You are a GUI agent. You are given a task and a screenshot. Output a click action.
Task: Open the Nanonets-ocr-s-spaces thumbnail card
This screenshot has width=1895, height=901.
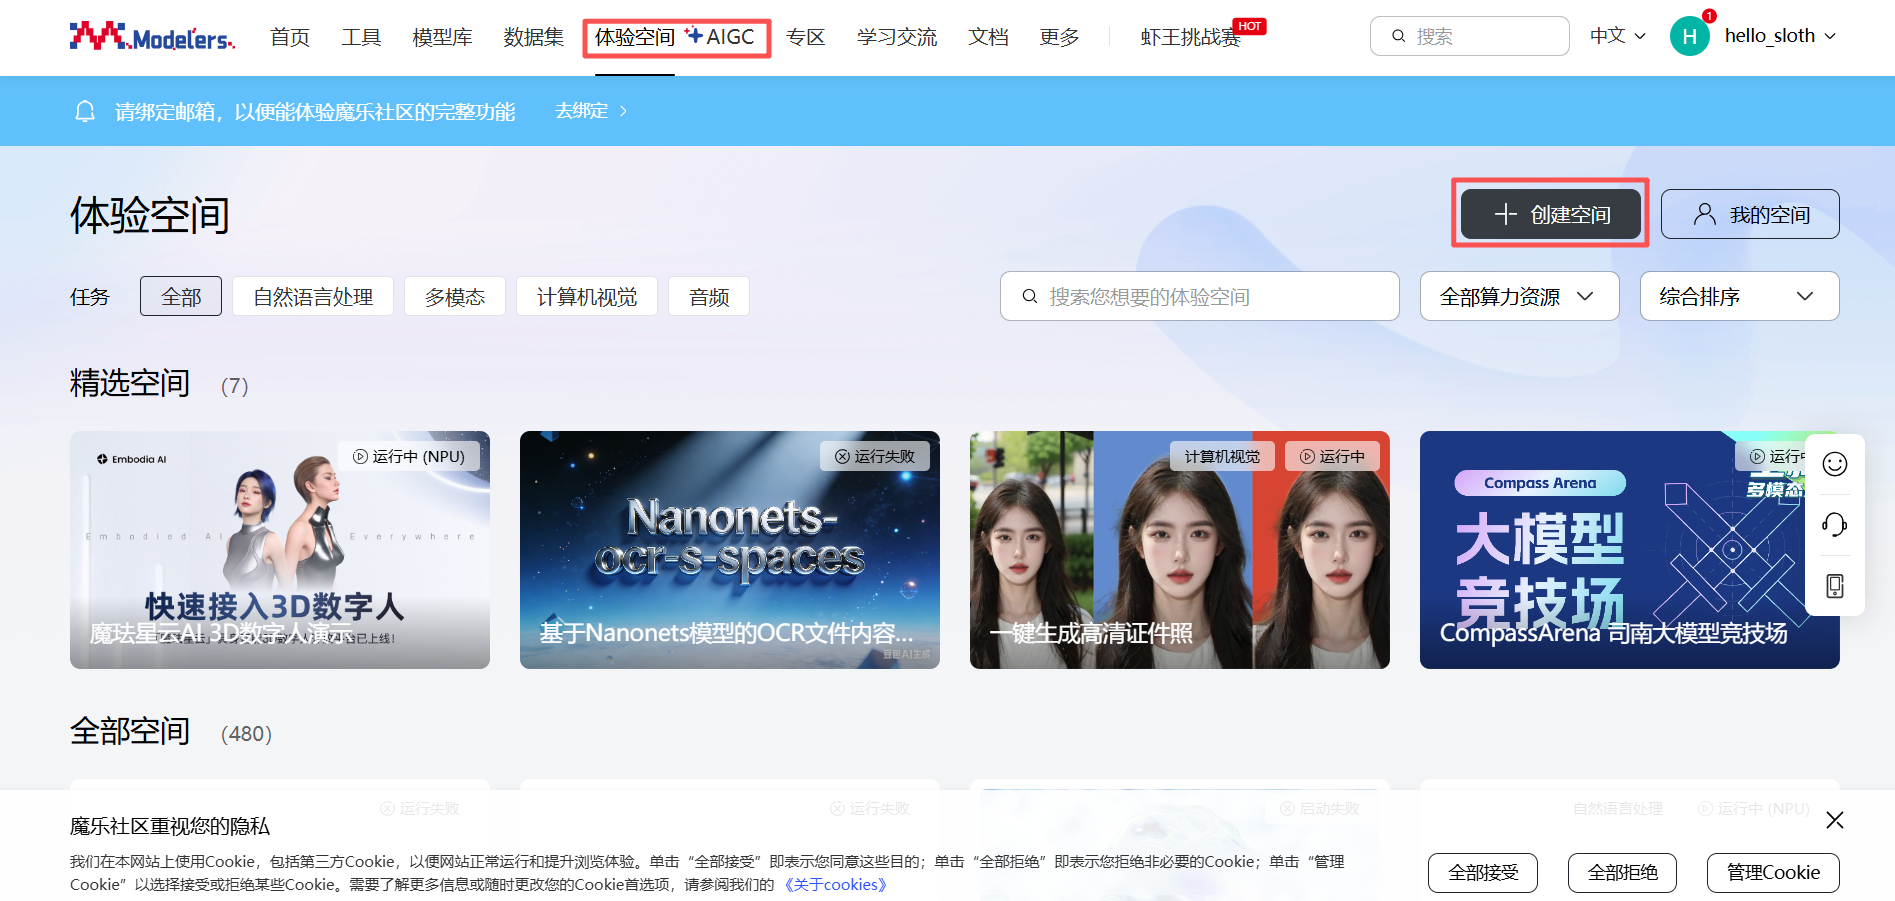point(729,549)
